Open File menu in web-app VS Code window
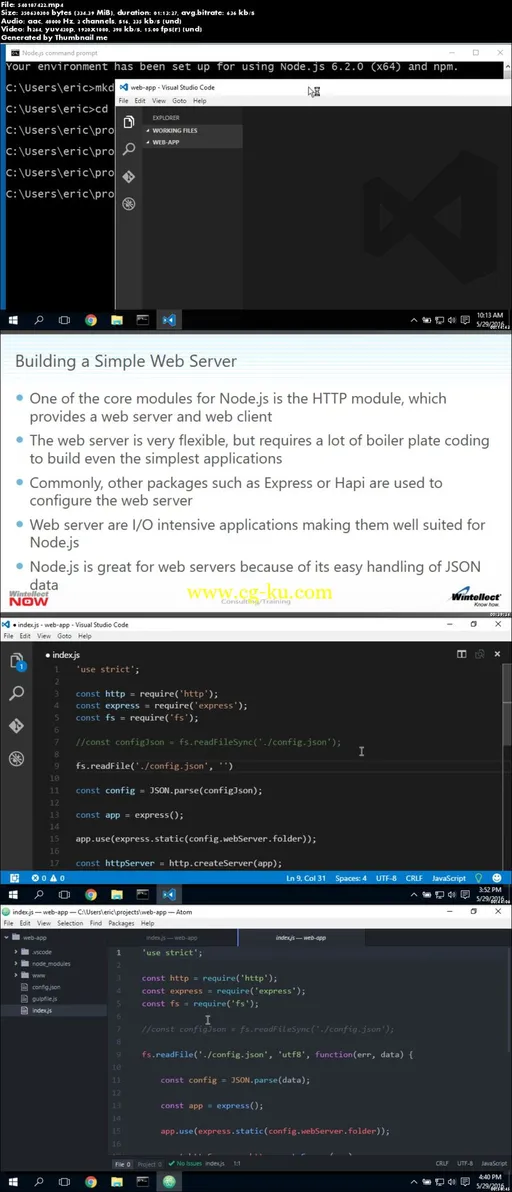The image size is (512, 1192). point(124,101)
